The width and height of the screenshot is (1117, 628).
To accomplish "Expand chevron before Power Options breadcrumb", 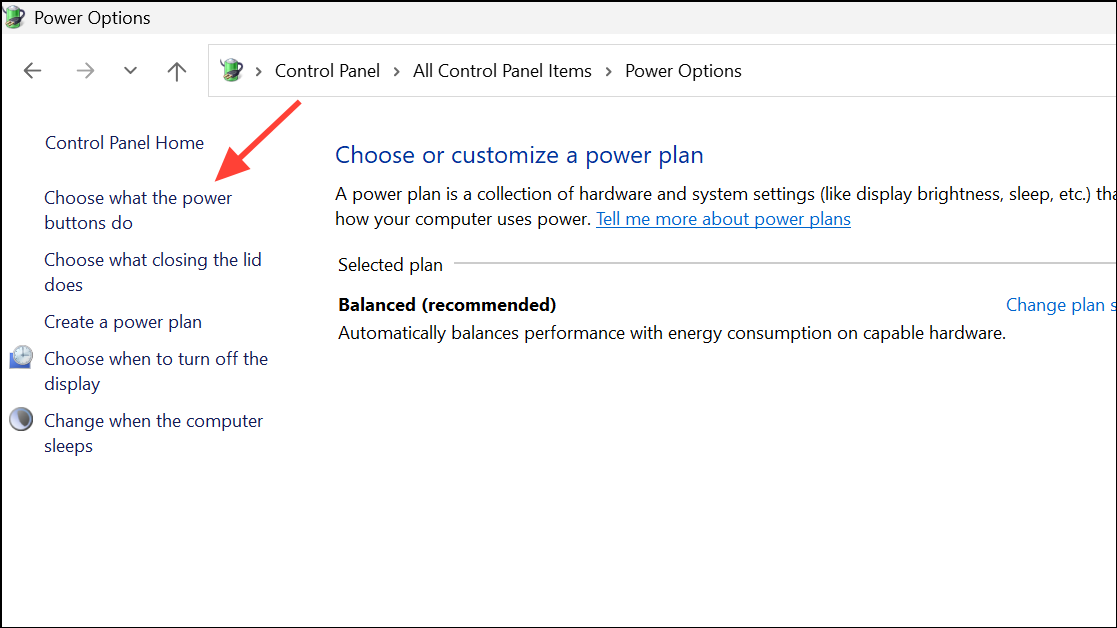I will click(x=609, y=71).
